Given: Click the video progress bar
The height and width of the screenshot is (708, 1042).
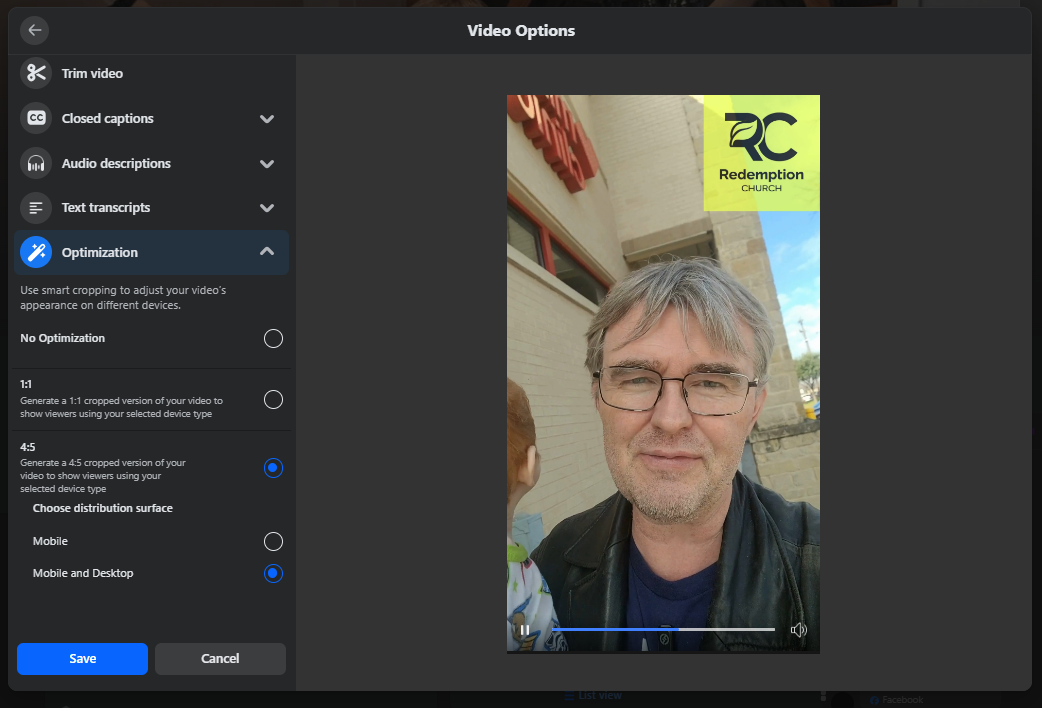Looking at the screenshot, I should point(664,629).
